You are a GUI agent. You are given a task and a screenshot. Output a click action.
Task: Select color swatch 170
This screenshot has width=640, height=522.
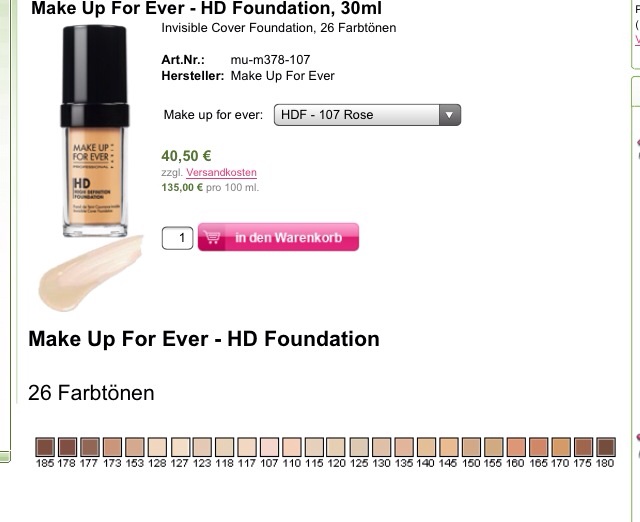click(x=561, y=447)
